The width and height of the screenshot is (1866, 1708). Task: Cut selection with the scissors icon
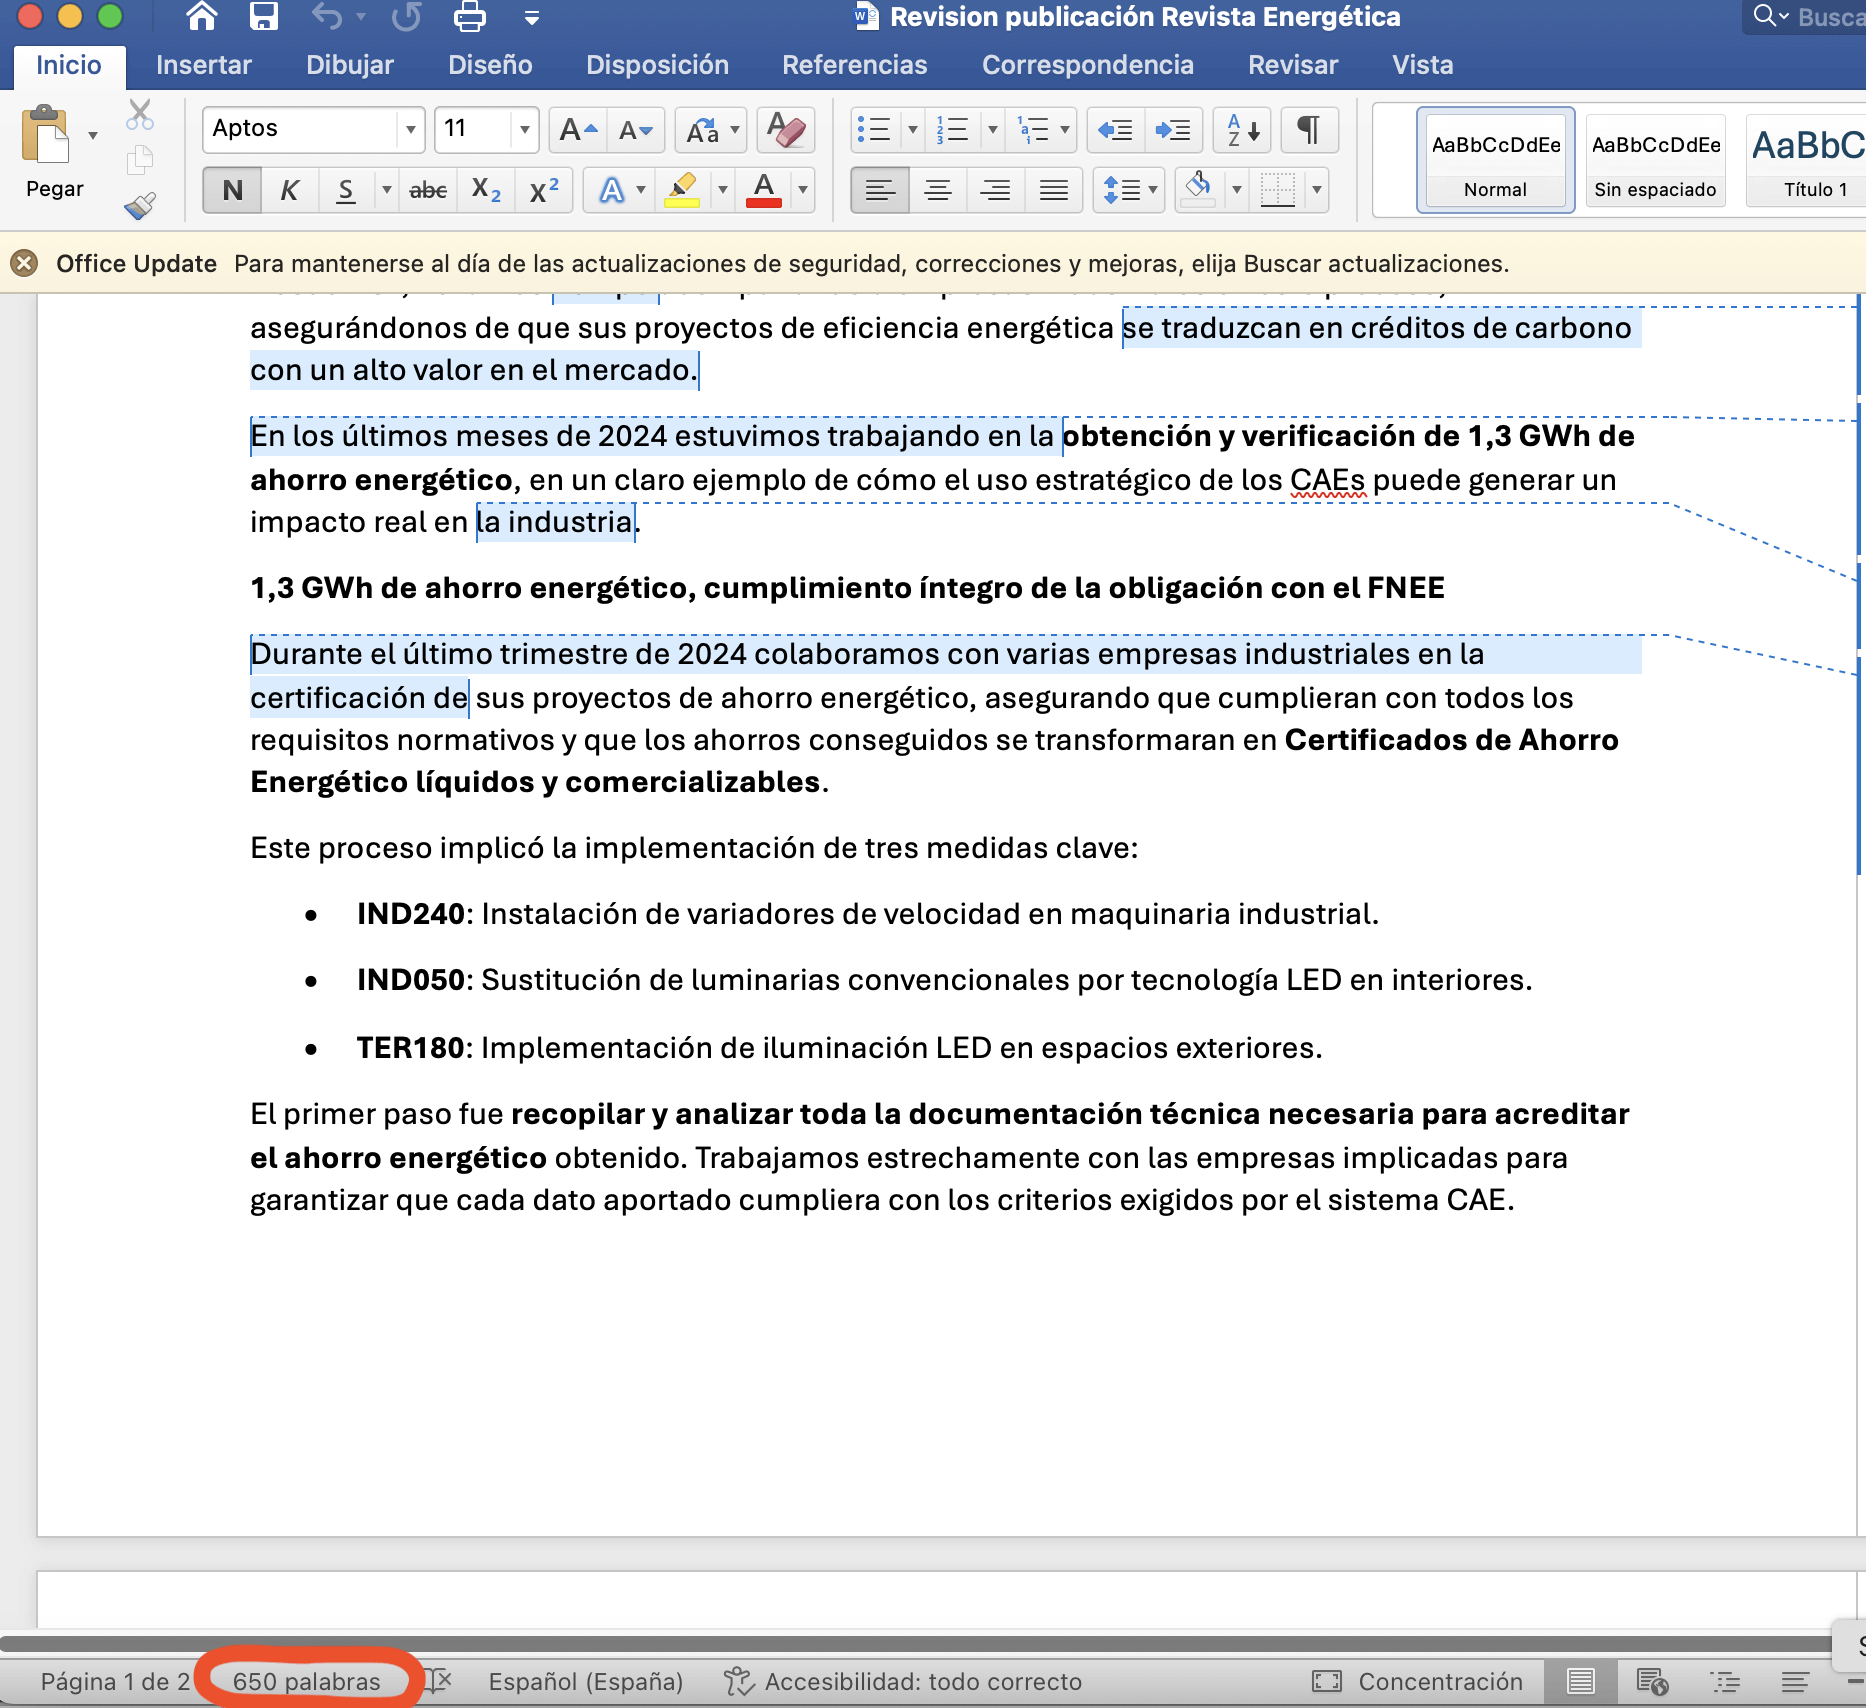pyautogui.click(x=140, y=115)
